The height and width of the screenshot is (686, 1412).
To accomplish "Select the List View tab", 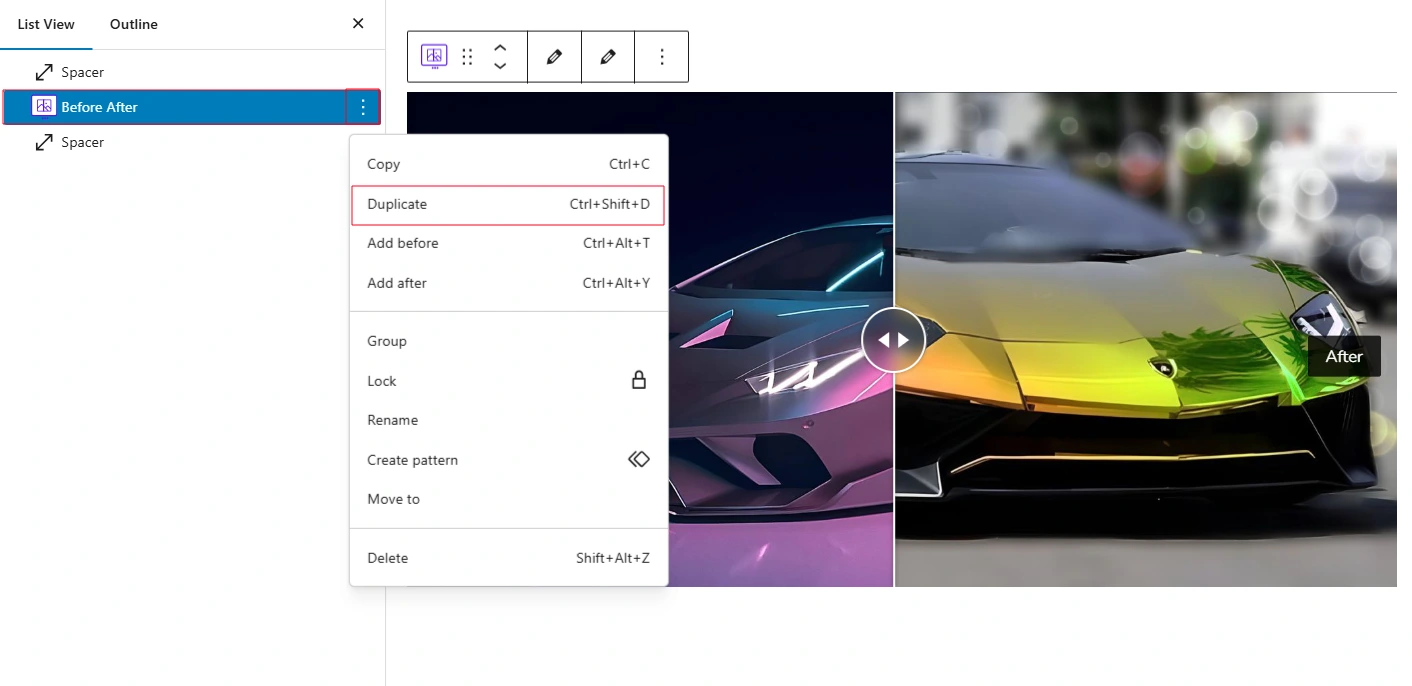I will point(46,24).
